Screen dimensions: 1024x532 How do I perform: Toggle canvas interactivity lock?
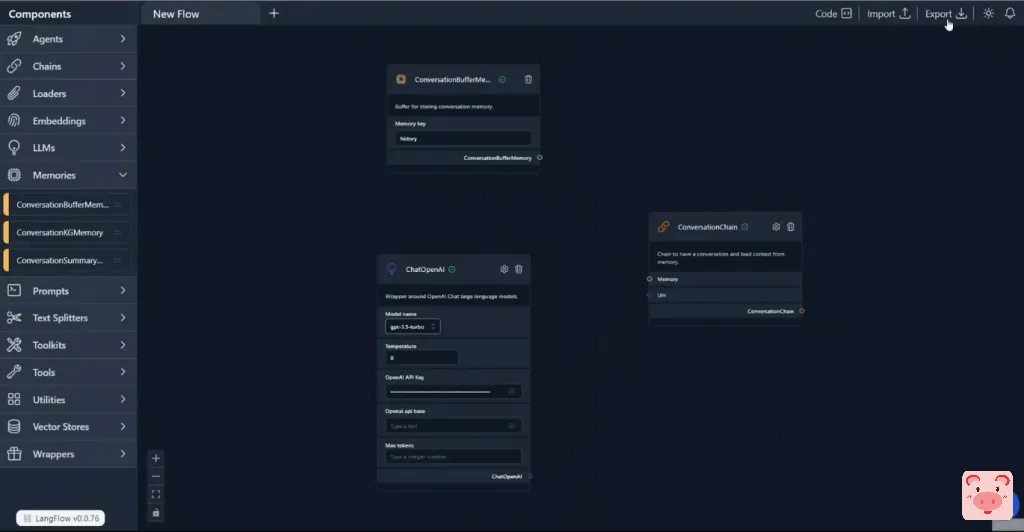click(x=155, y=513)
